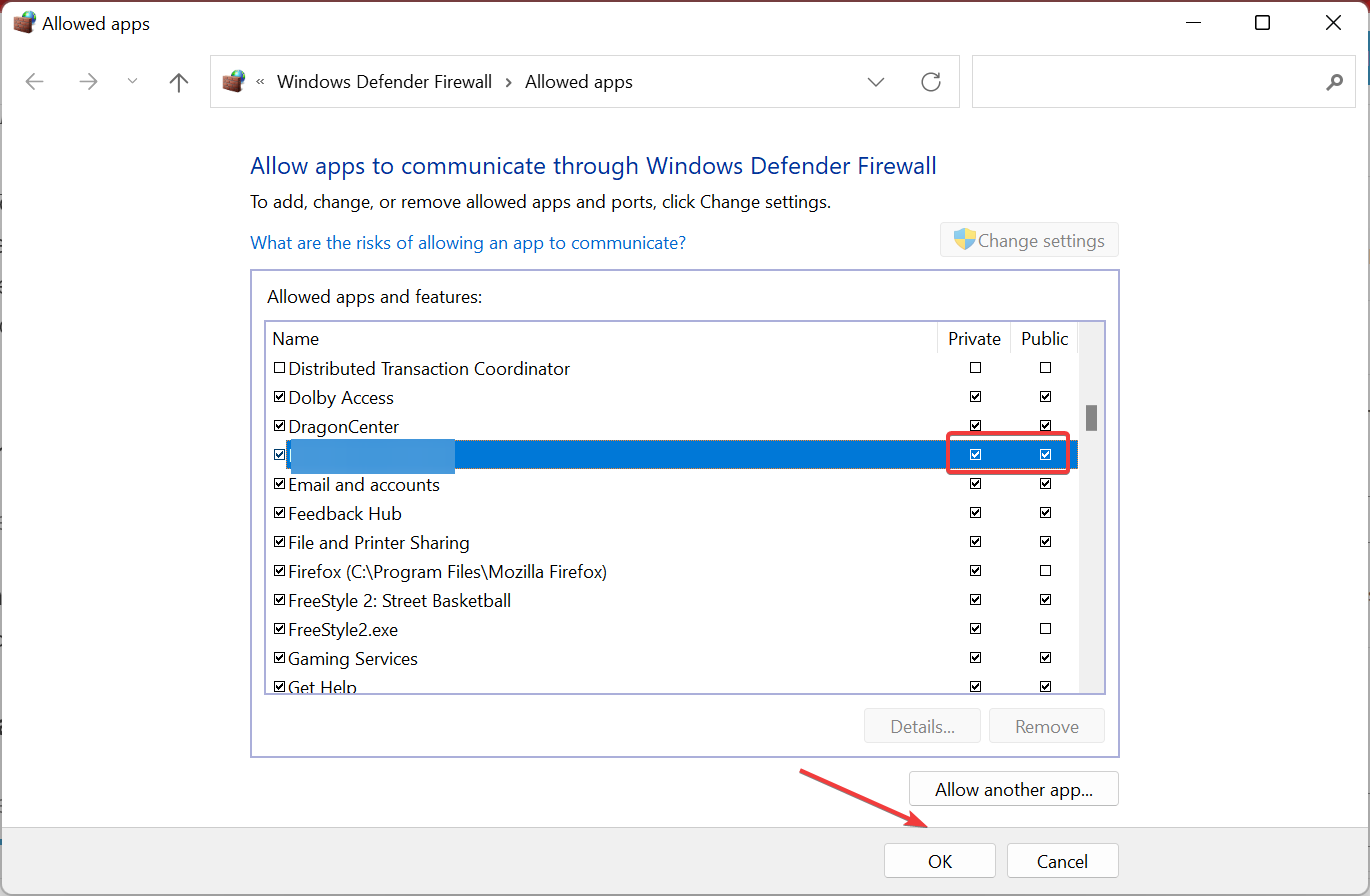This screenshot has height=896, width=1370.
Task: Go up one folder level arrow
Action: 179,82
